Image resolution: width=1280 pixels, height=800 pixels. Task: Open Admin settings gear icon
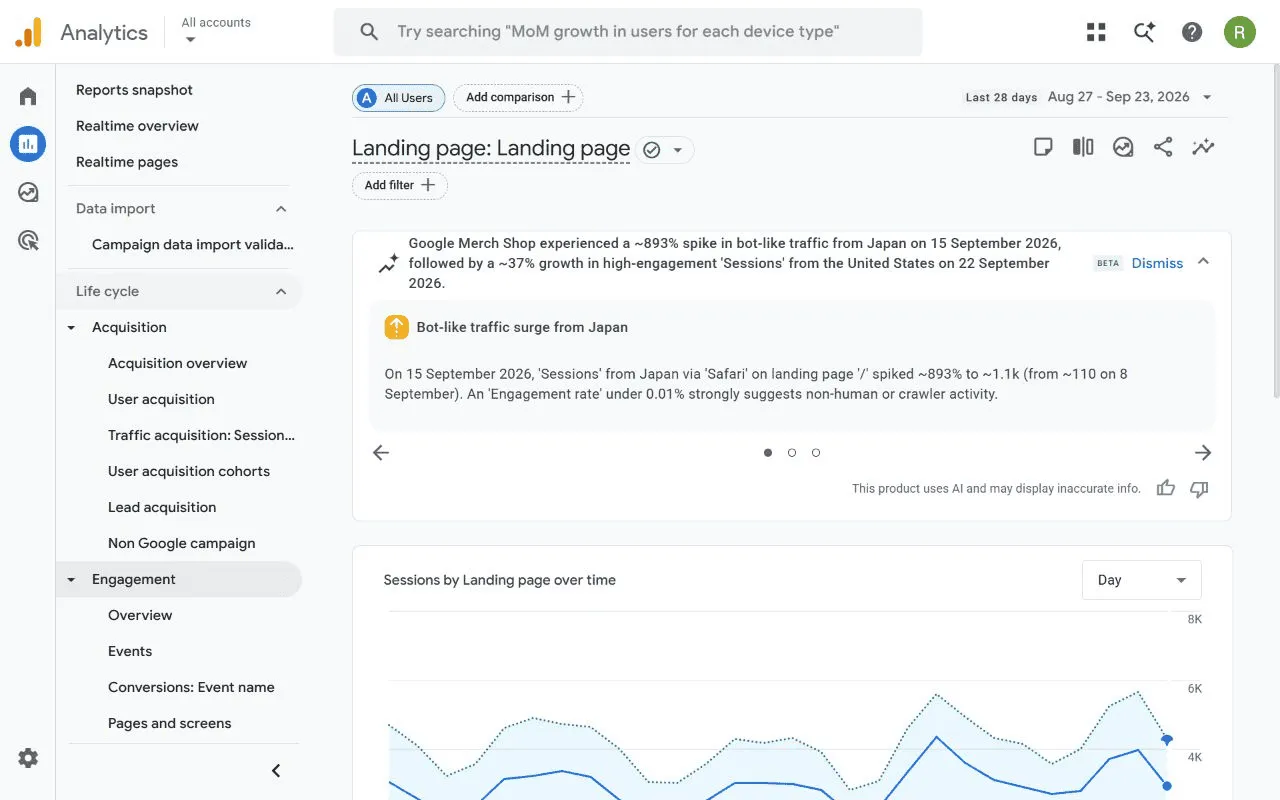(x=28, y=758)
